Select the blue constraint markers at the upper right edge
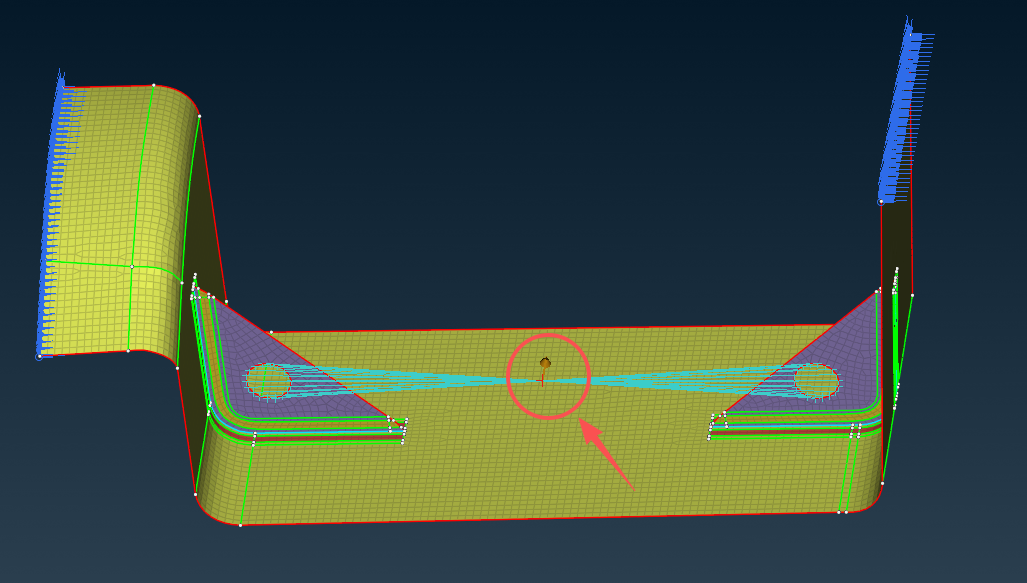Screen dimensions: 1027x583 point(906,112)
